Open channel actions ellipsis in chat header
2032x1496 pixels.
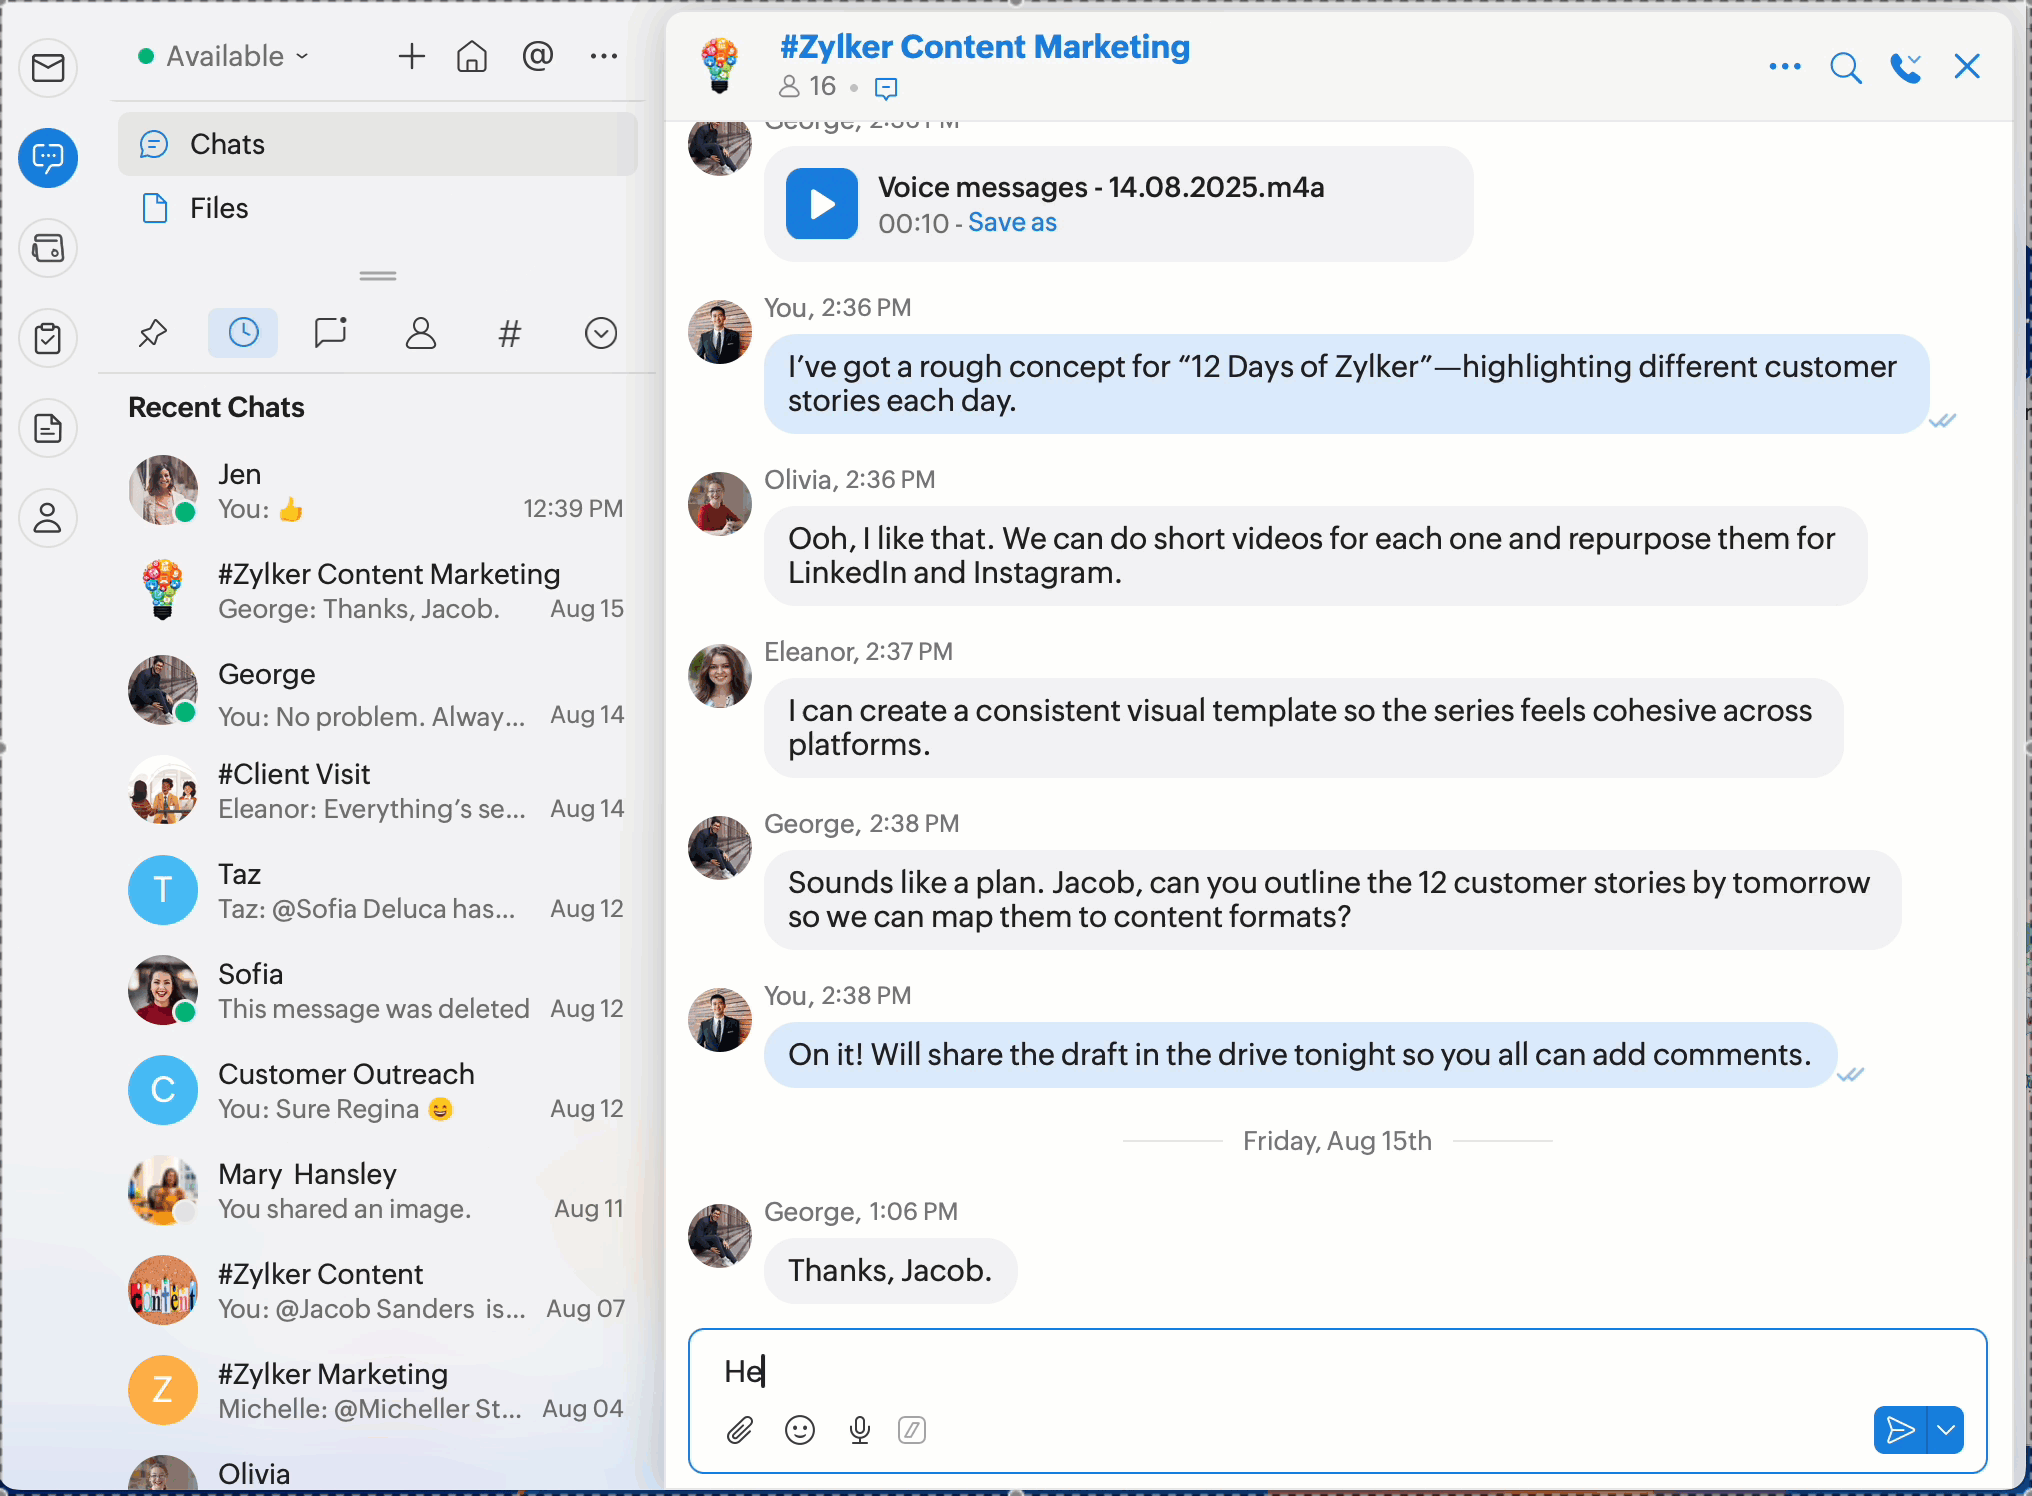click(1785, 67)
